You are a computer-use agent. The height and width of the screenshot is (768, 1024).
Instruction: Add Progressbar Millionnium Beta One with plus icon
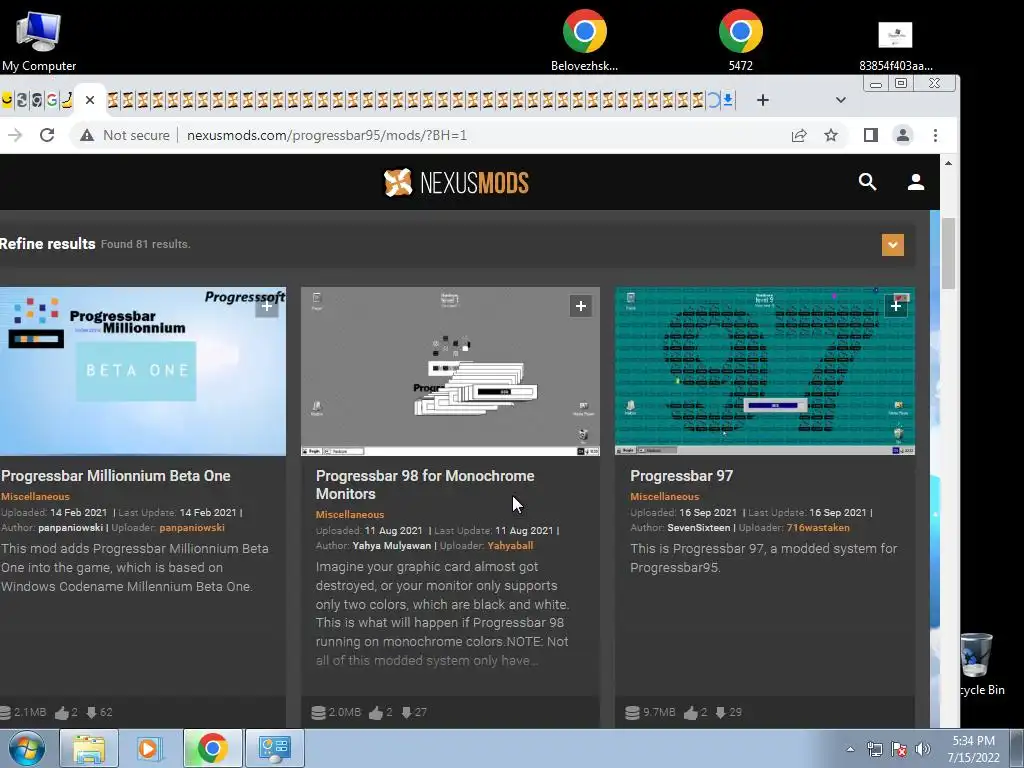[x=266, y=306]
